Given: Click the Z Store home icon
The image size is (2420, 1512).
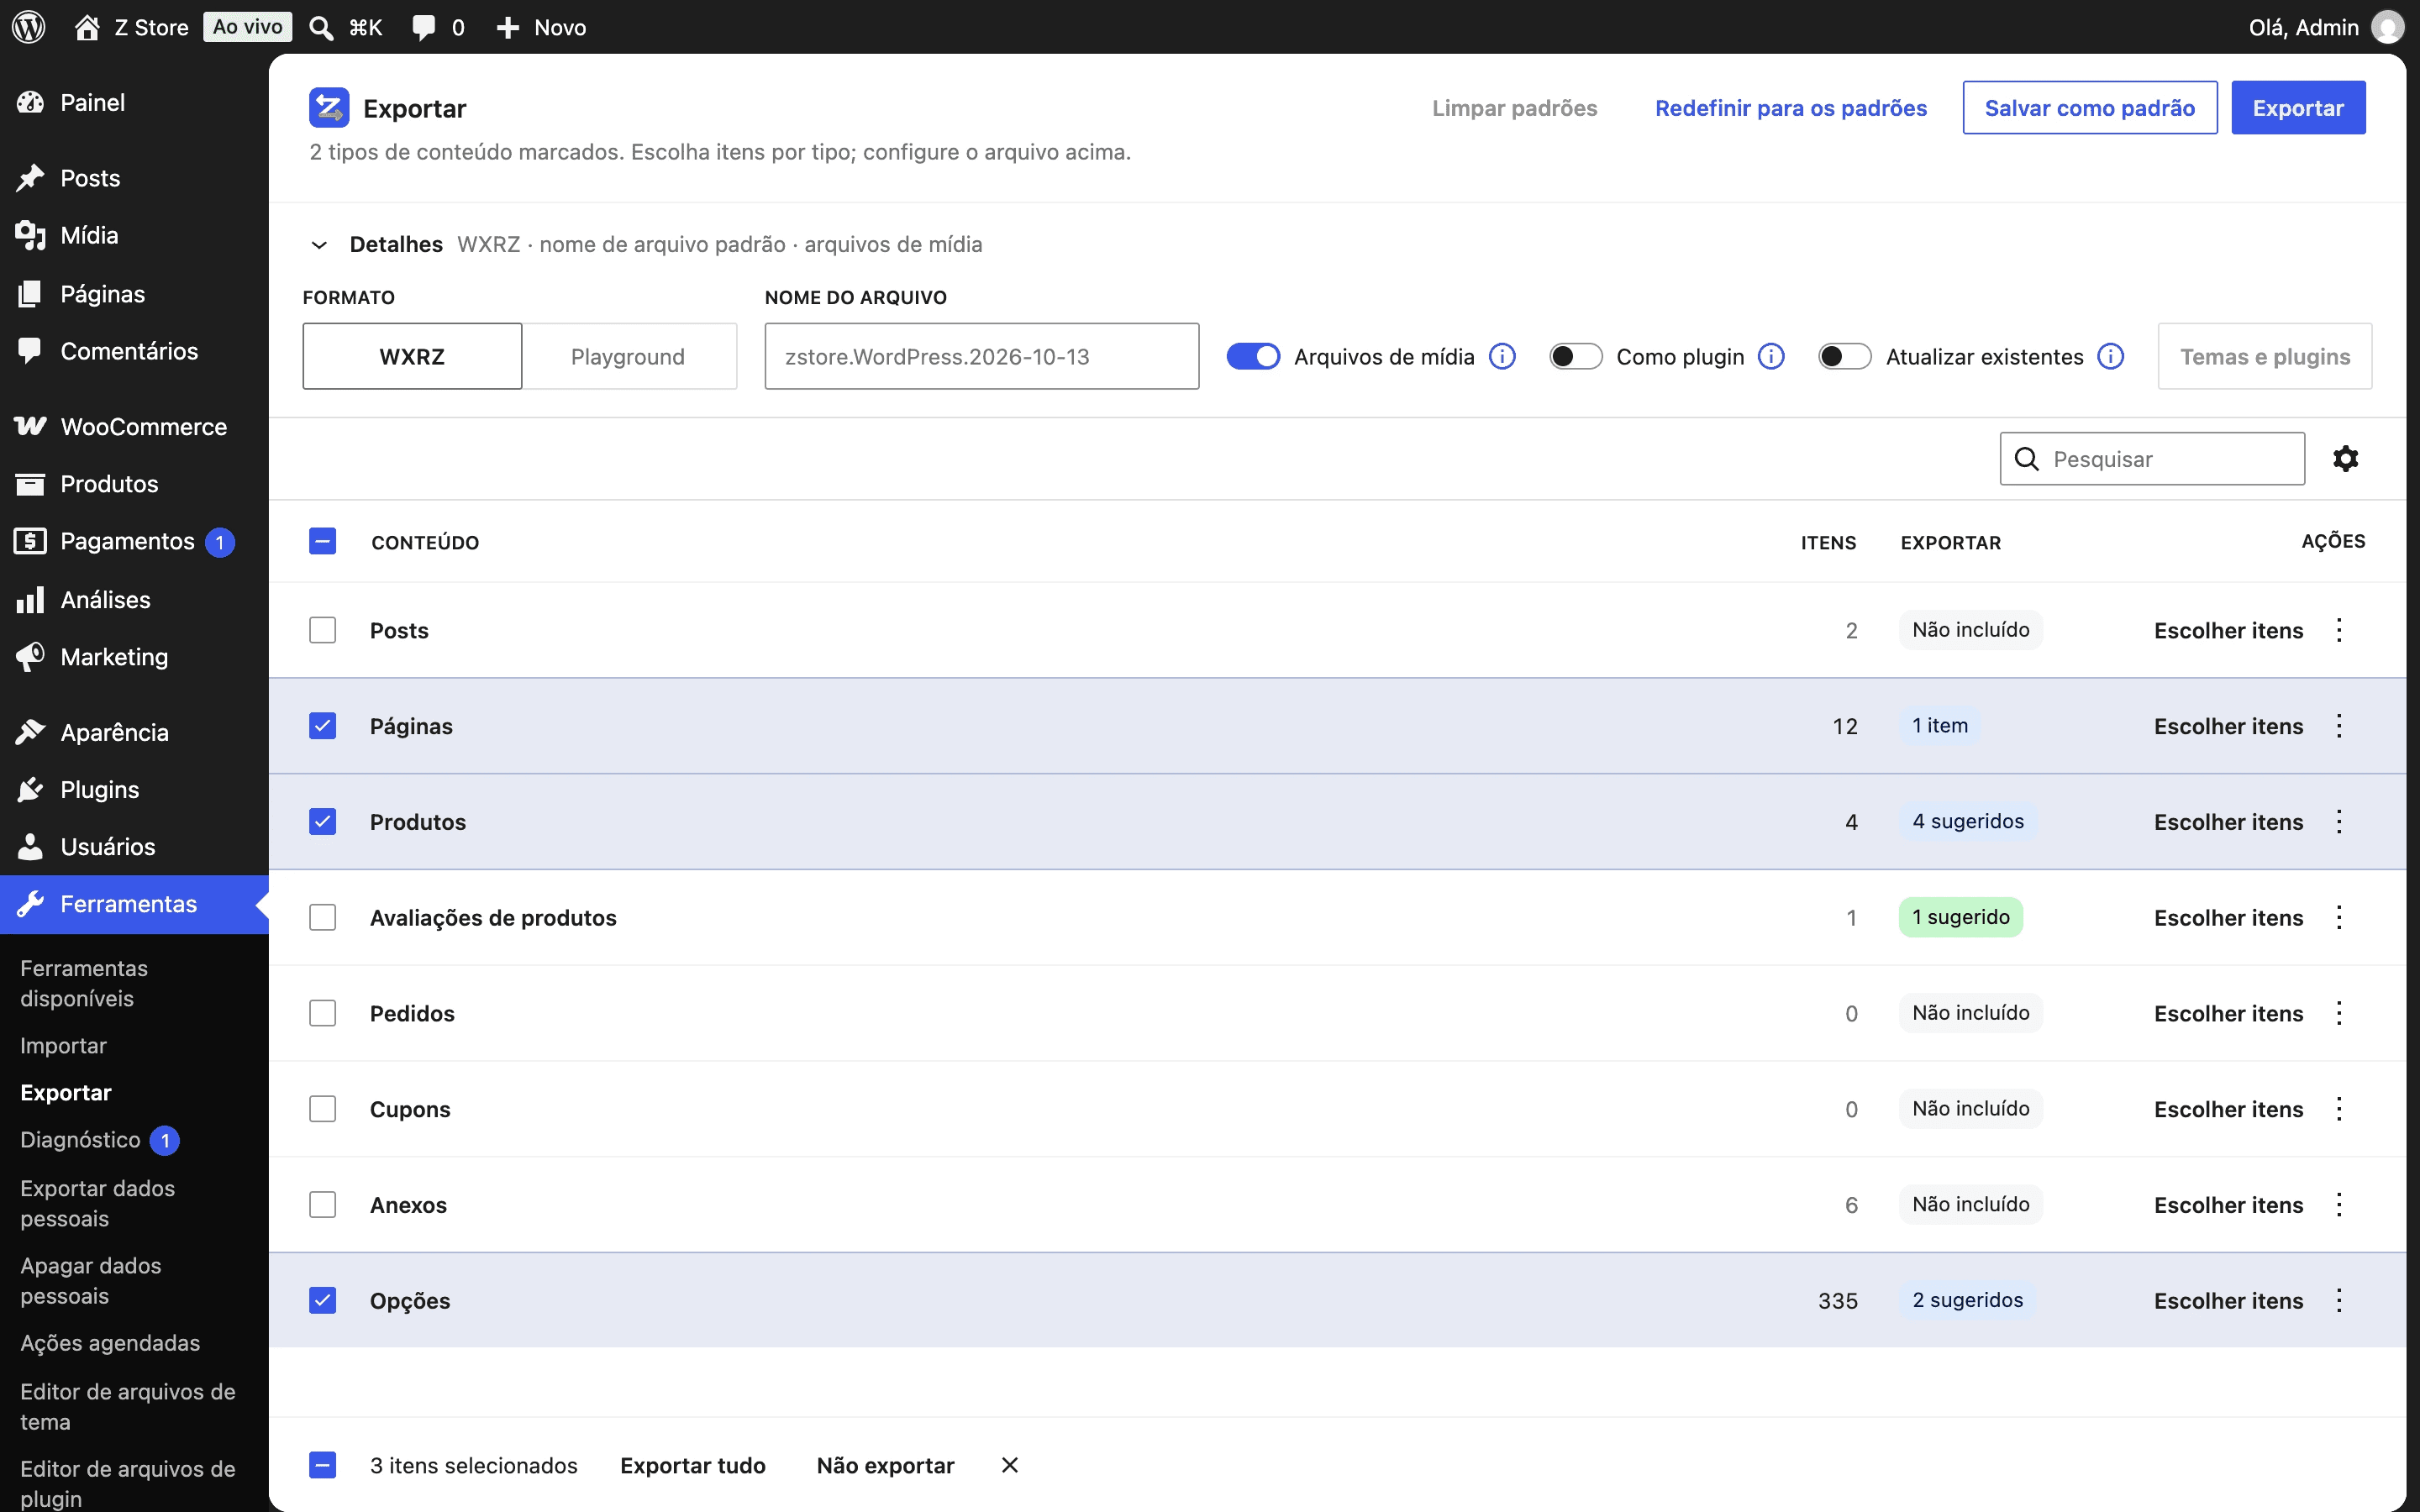Looking at the screenshot, I should [x=87, y=27].
